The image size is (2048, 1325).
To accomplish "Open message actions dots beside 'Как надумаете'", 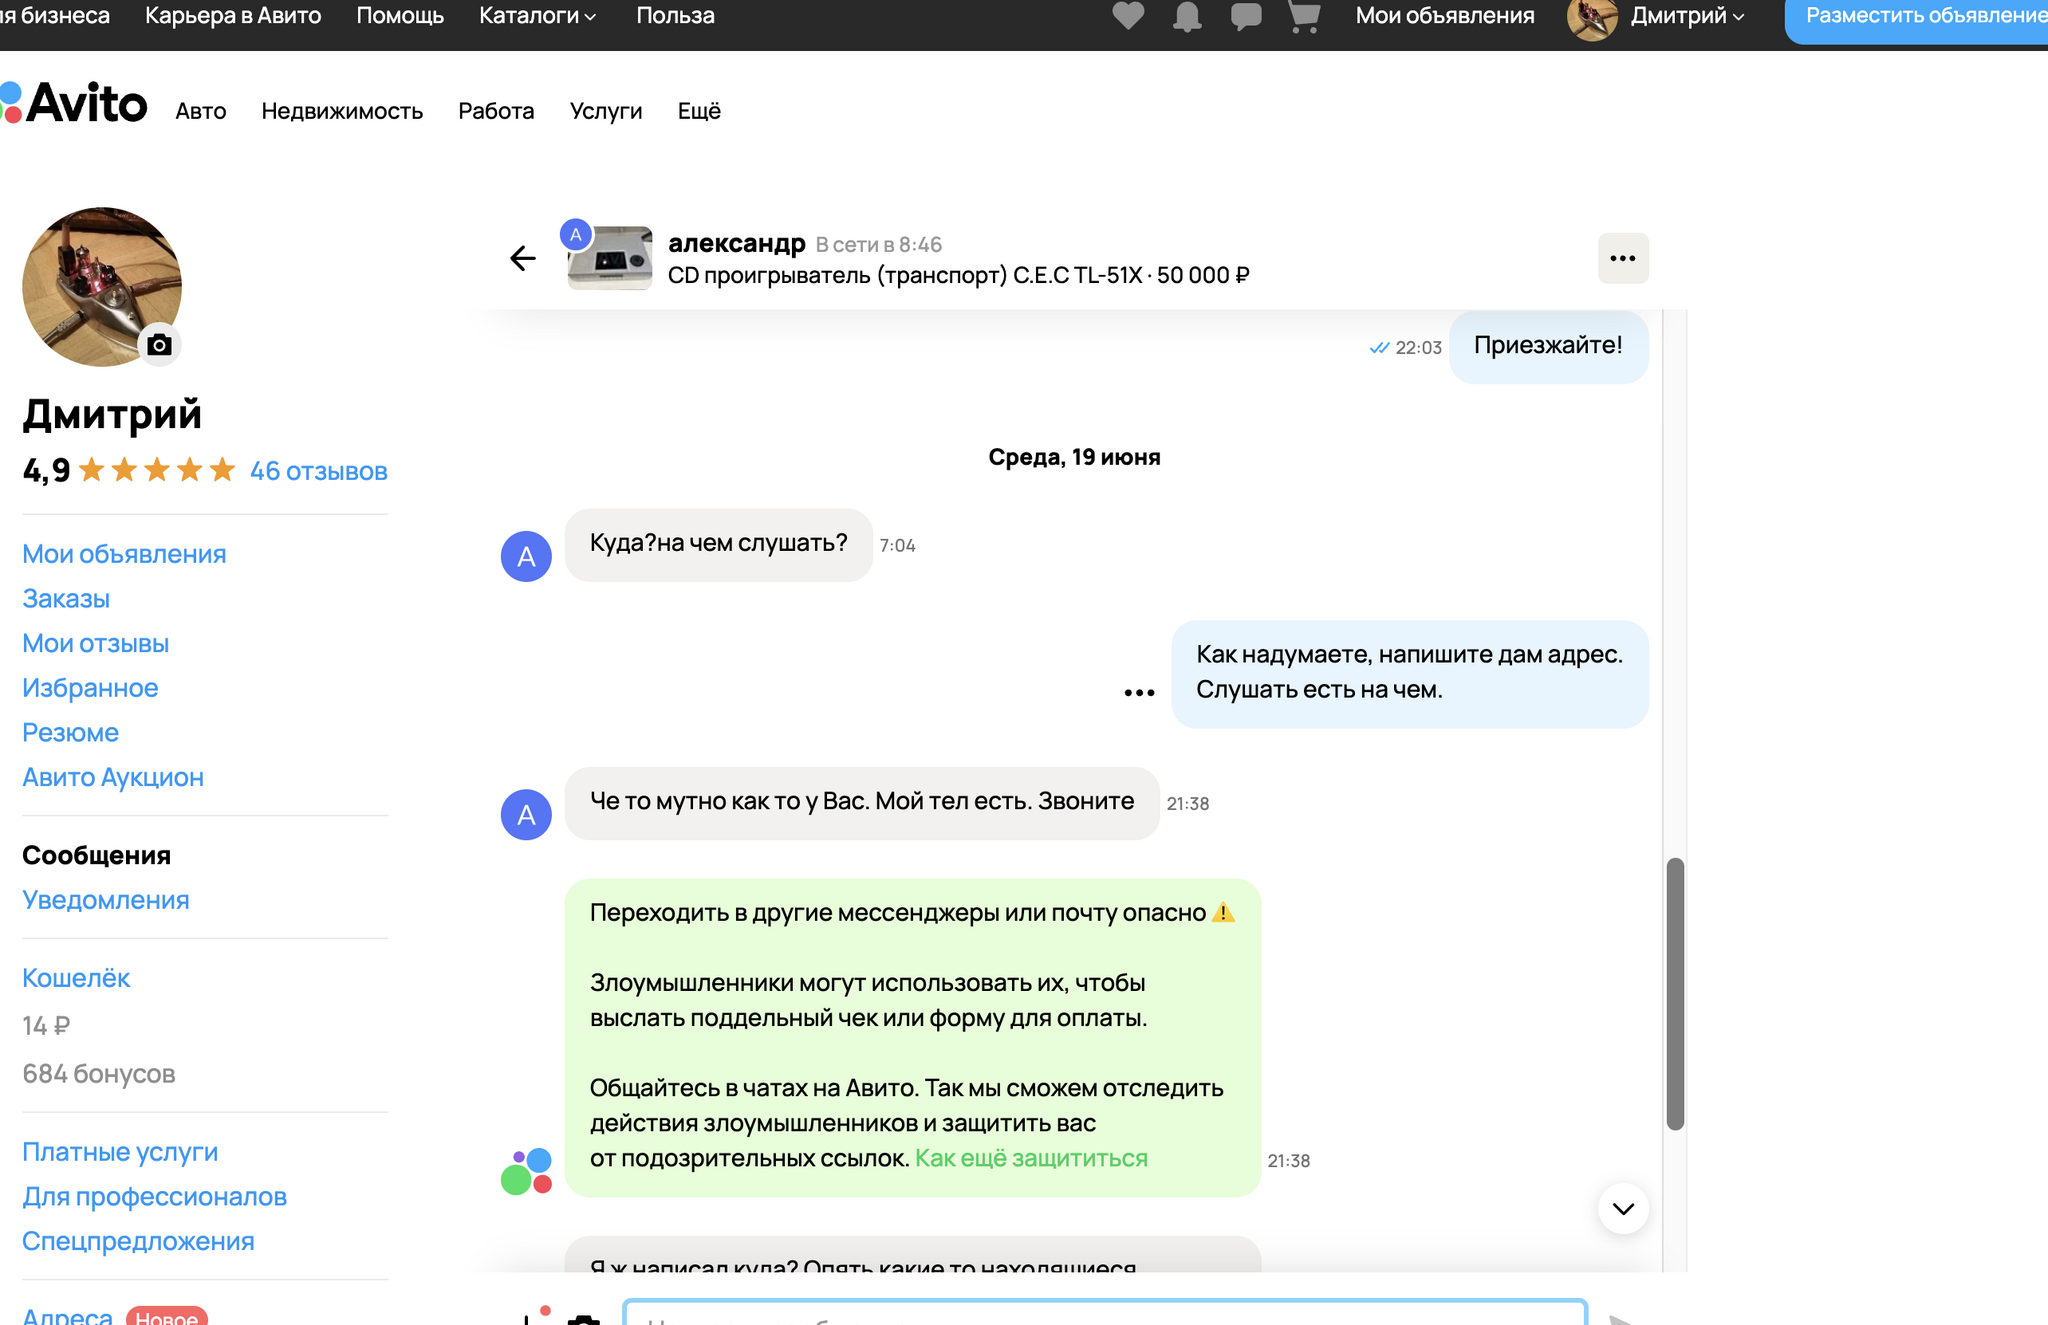I will (1139, 692).
